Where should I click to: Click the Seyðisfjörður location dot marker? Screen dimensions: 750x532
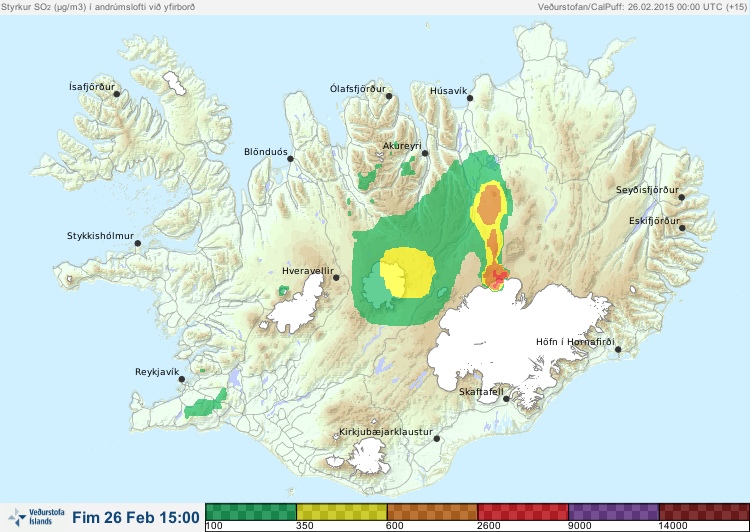(682, 197)
